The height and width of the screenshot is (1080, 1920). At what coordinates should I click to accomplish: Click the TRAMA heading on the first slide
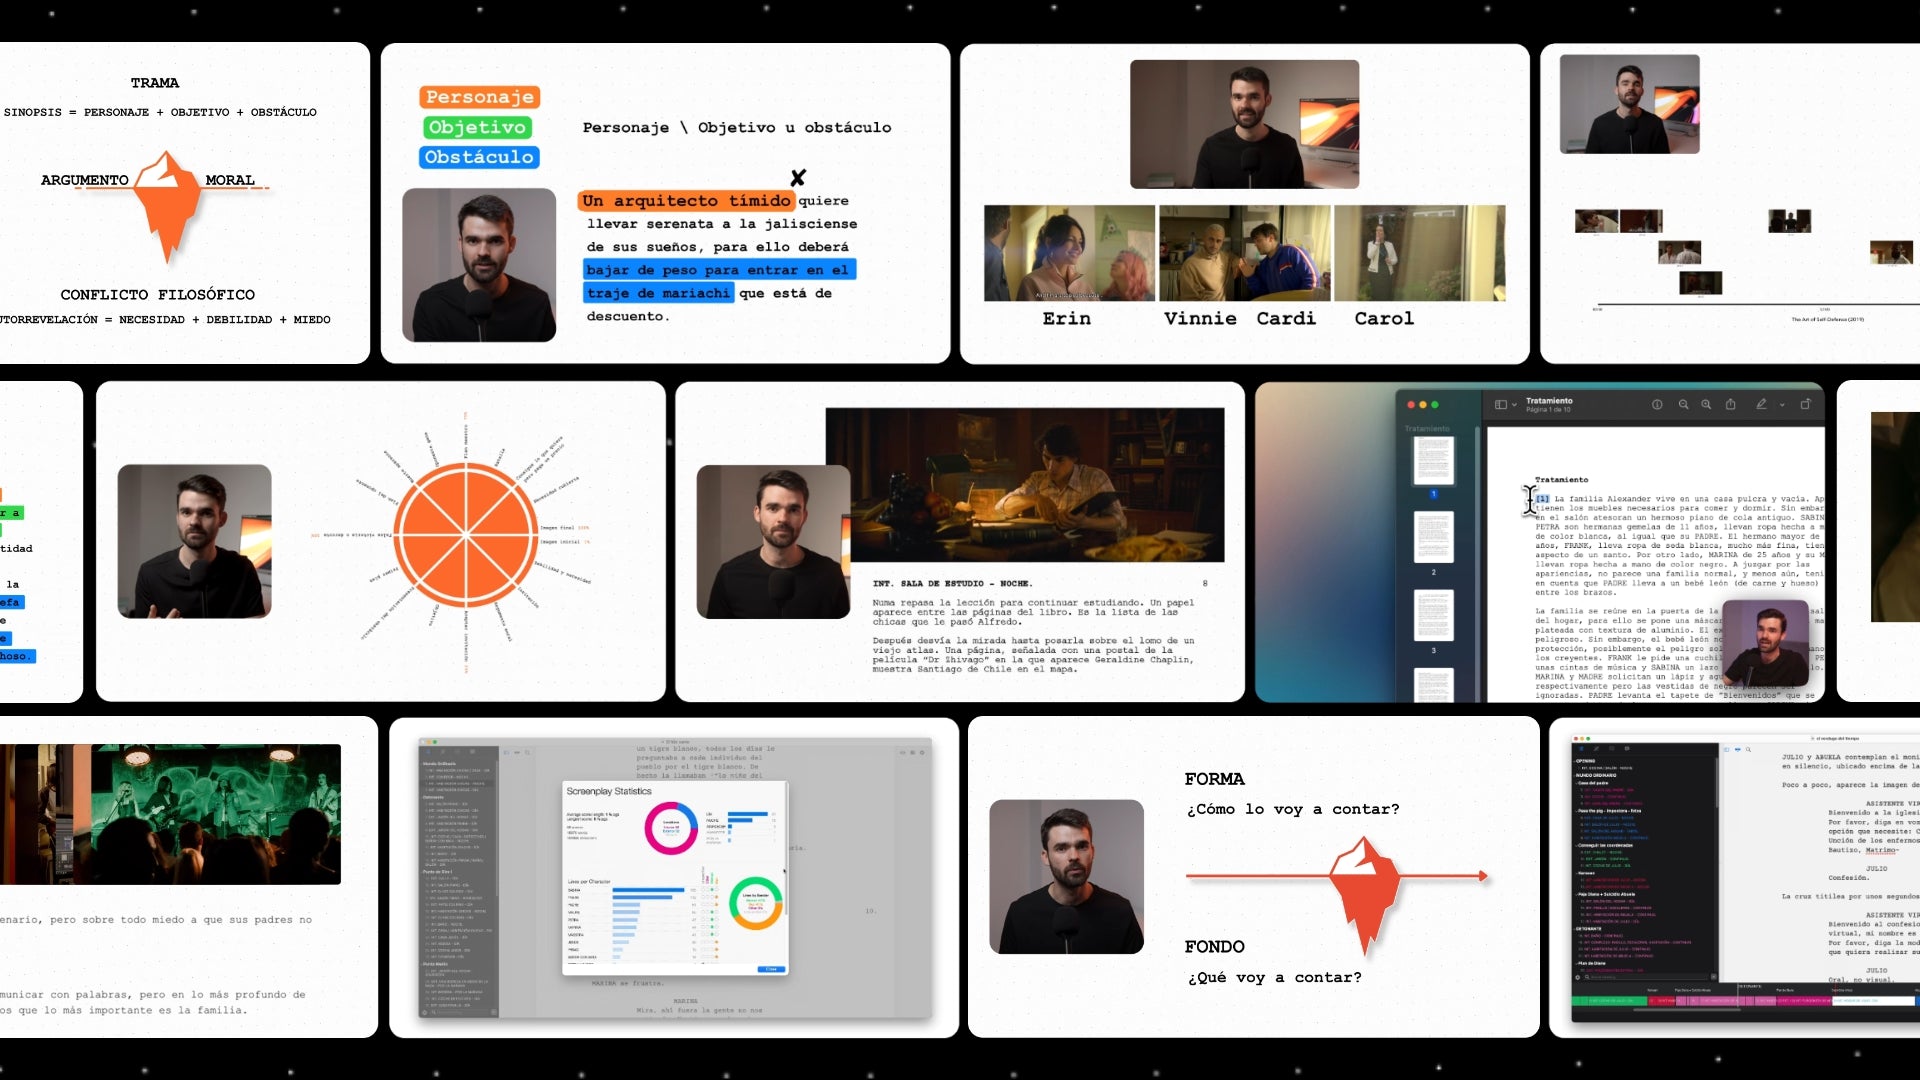click(x=155, y=83)
